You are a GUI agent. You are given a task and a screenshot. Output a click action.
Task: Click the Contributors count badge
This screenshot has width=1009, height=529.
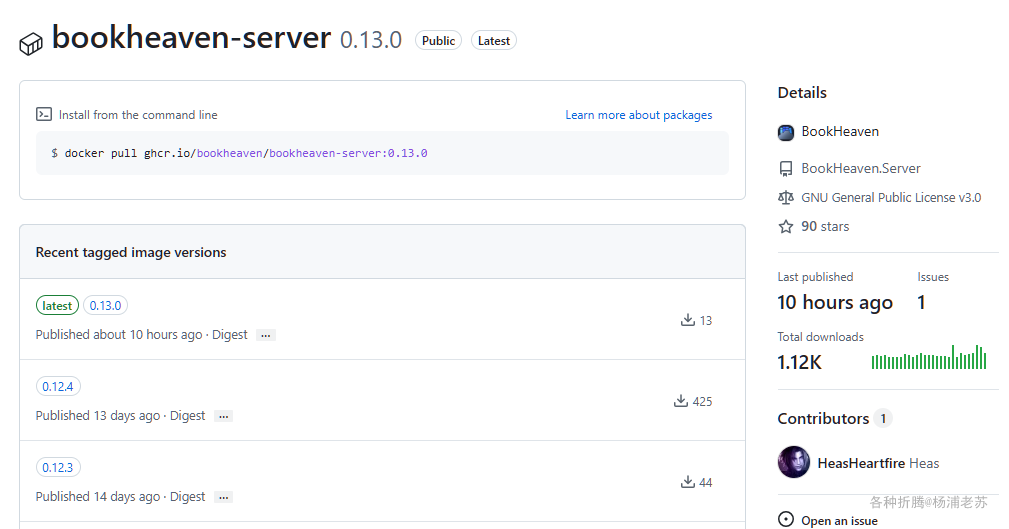pos(884,418)
